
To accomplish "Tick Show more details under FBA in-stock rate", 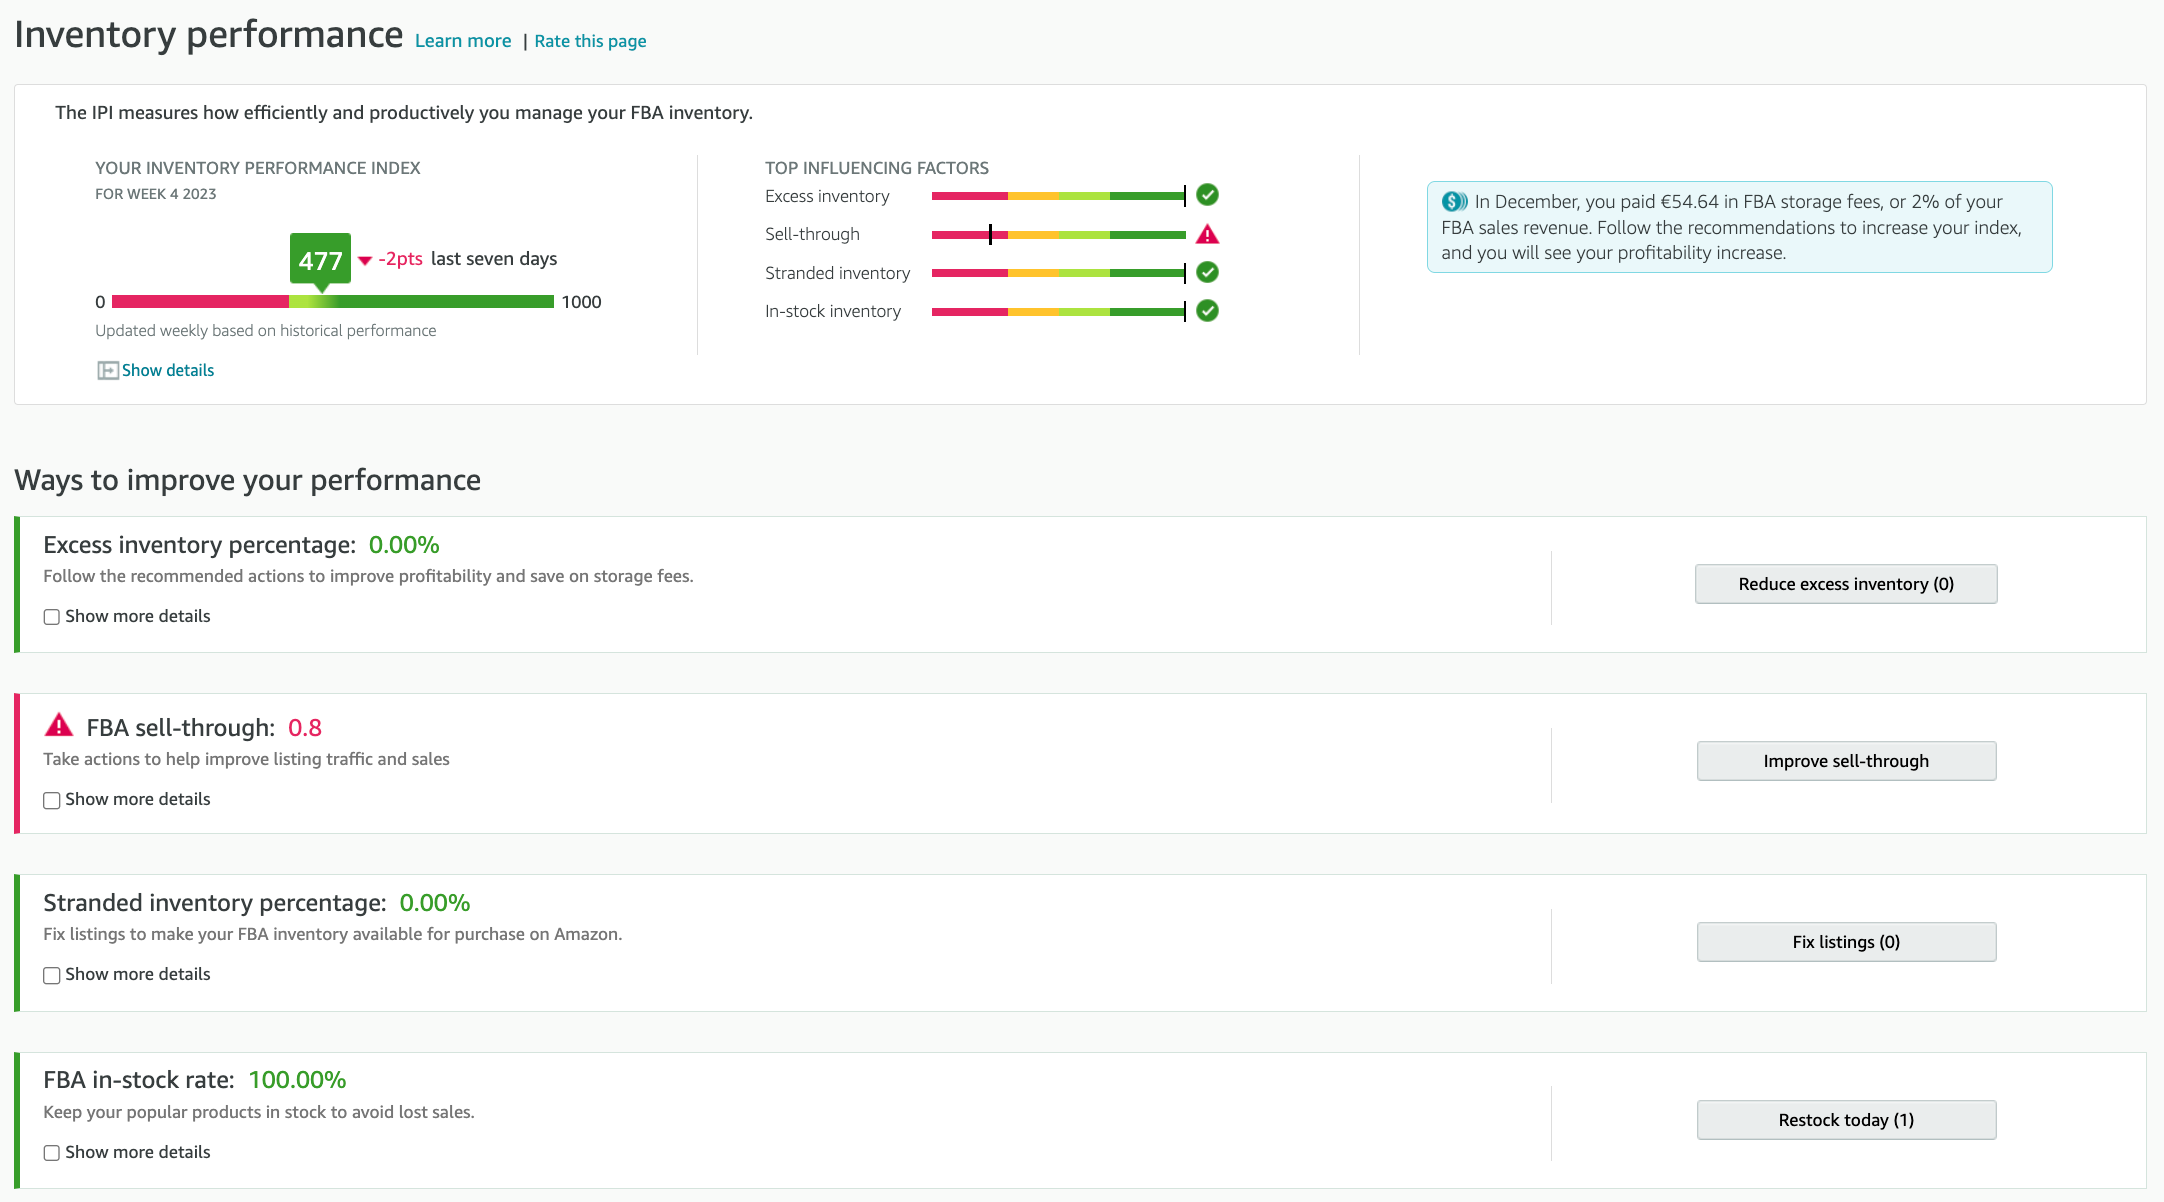I will click(52, 1153).
